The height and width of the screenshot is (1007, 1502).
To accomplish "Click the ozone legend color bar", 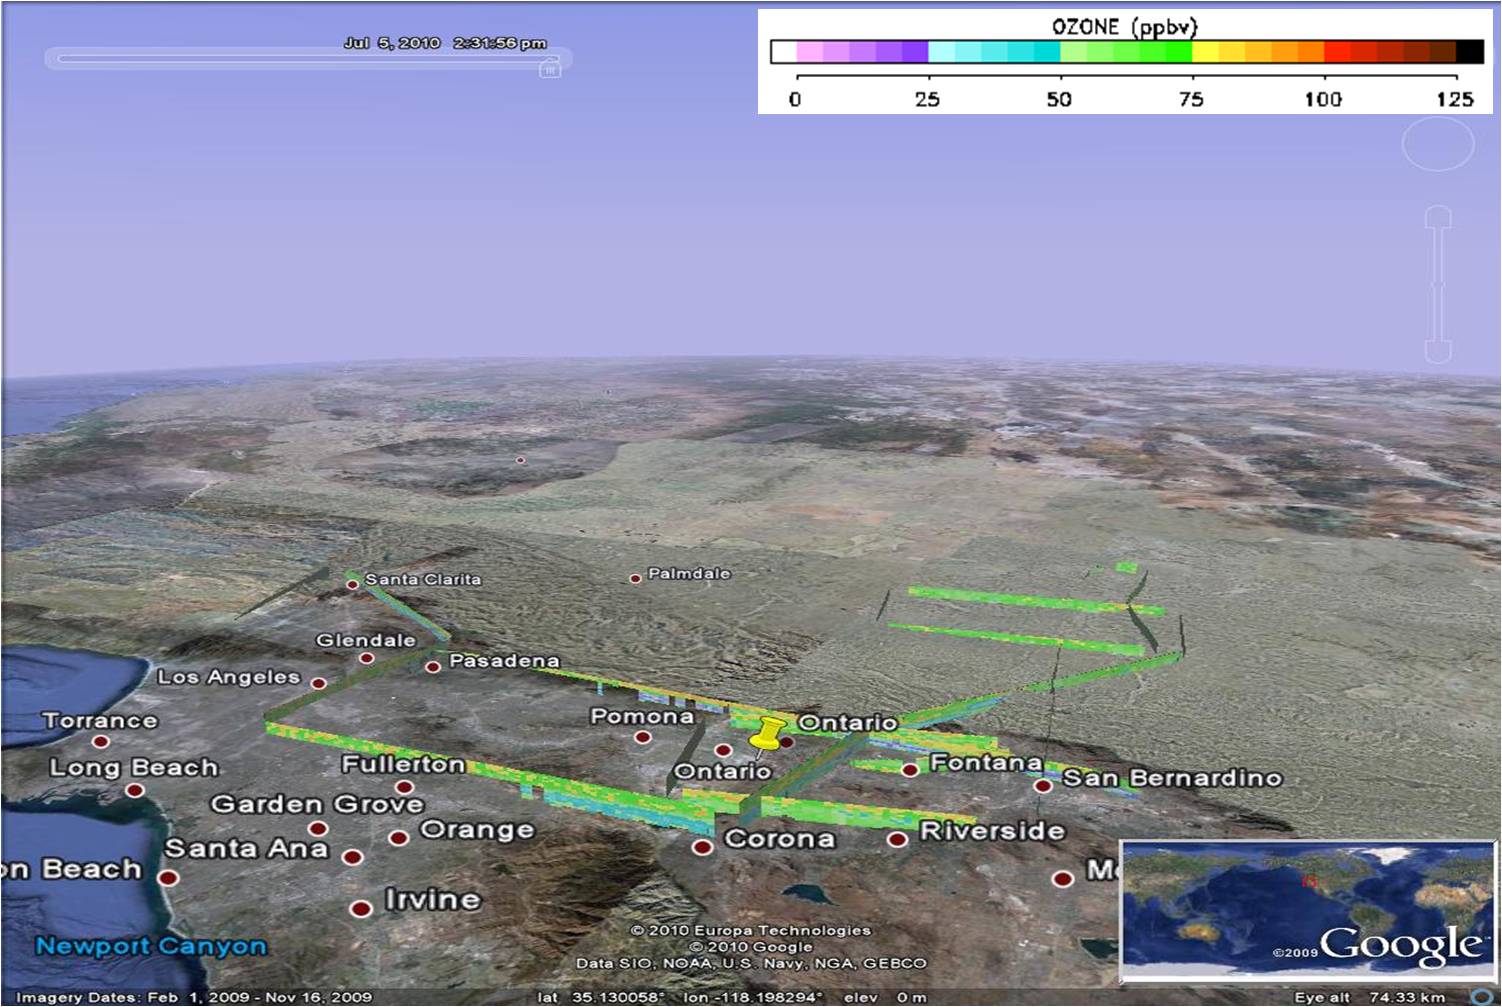I will pyautogui.click(x=1127, y=52).
